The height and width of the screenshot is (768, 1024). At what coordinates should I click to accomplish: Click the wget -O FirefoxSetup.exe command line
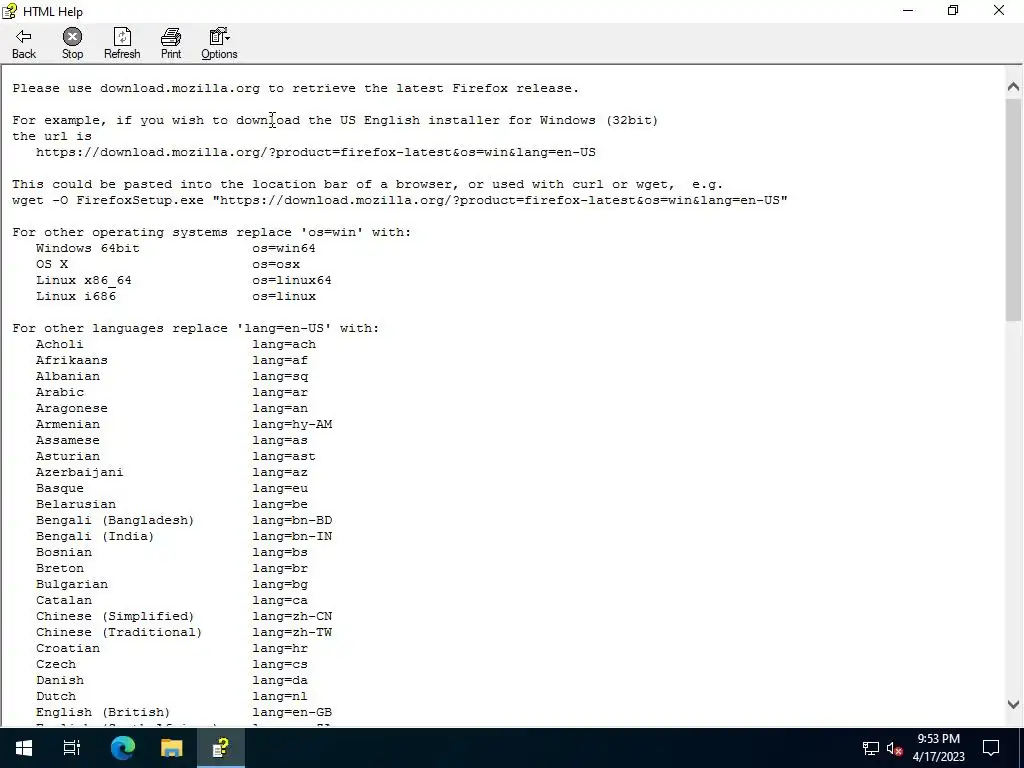pos(400,200)
